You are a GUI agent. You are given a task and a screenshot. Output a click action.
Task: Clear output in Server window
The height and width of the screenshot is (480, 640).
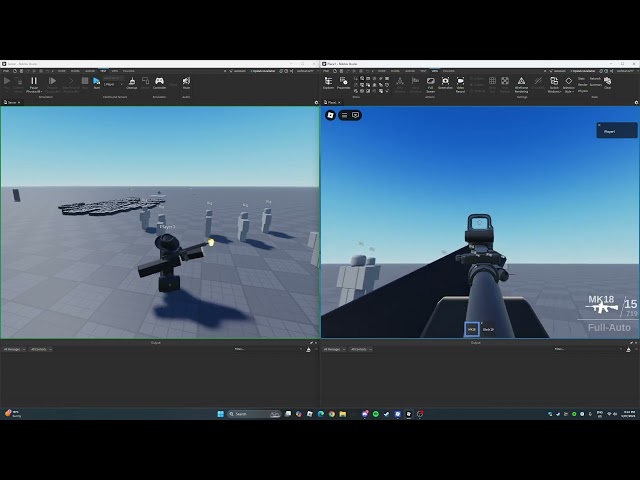(308, 349)
